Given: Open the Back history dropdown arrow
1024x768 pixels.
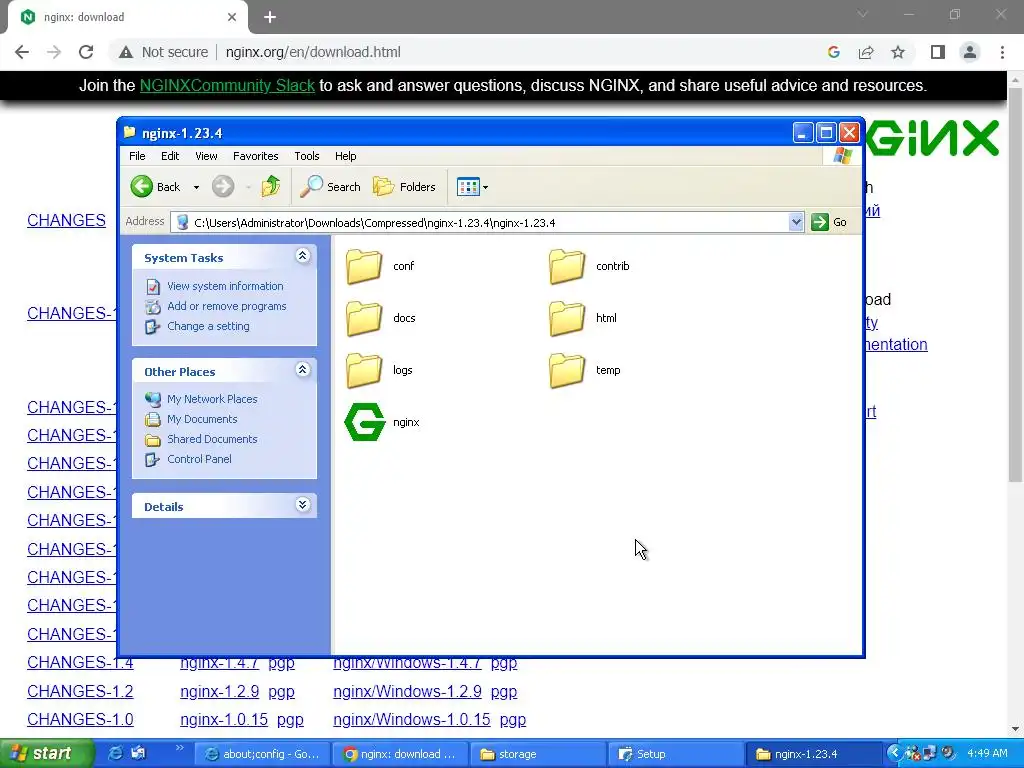Looking at the screenshot, I should pyautogui.click(x=196, y=187).
